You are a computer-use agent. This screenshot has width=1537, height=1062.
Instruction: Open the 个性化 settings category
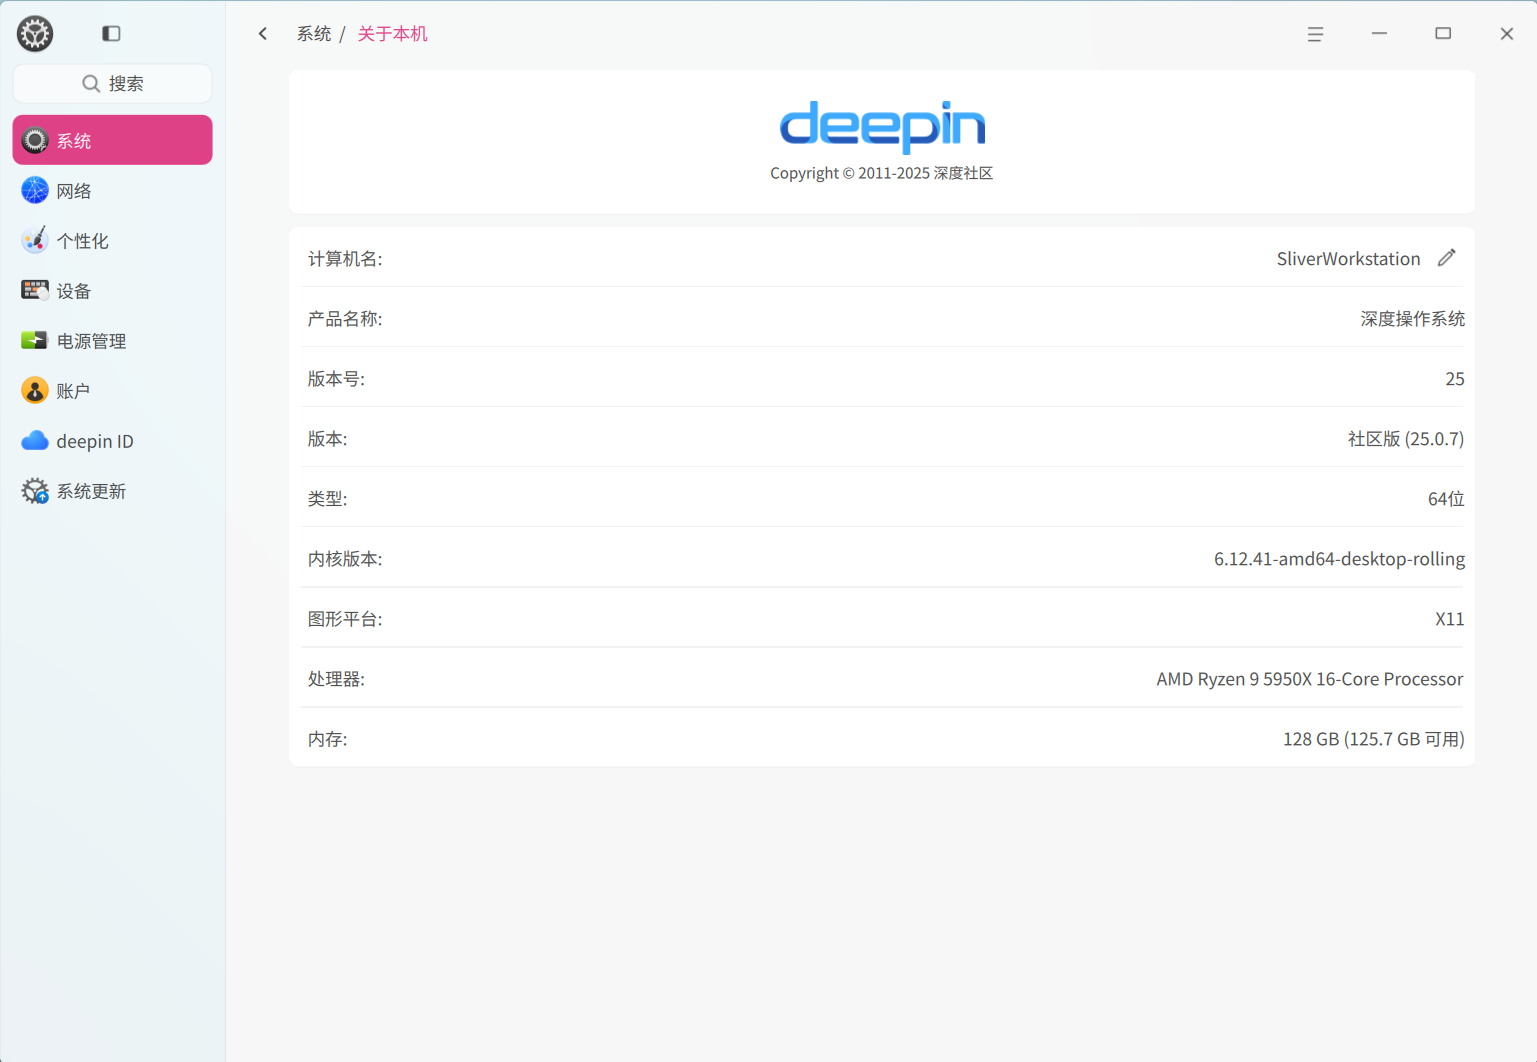(x=112, y=240)
